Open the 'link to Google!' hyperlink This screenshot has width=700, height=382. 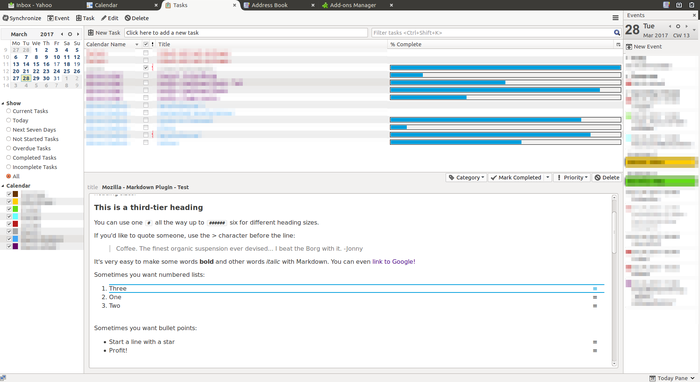coord(394,262)
